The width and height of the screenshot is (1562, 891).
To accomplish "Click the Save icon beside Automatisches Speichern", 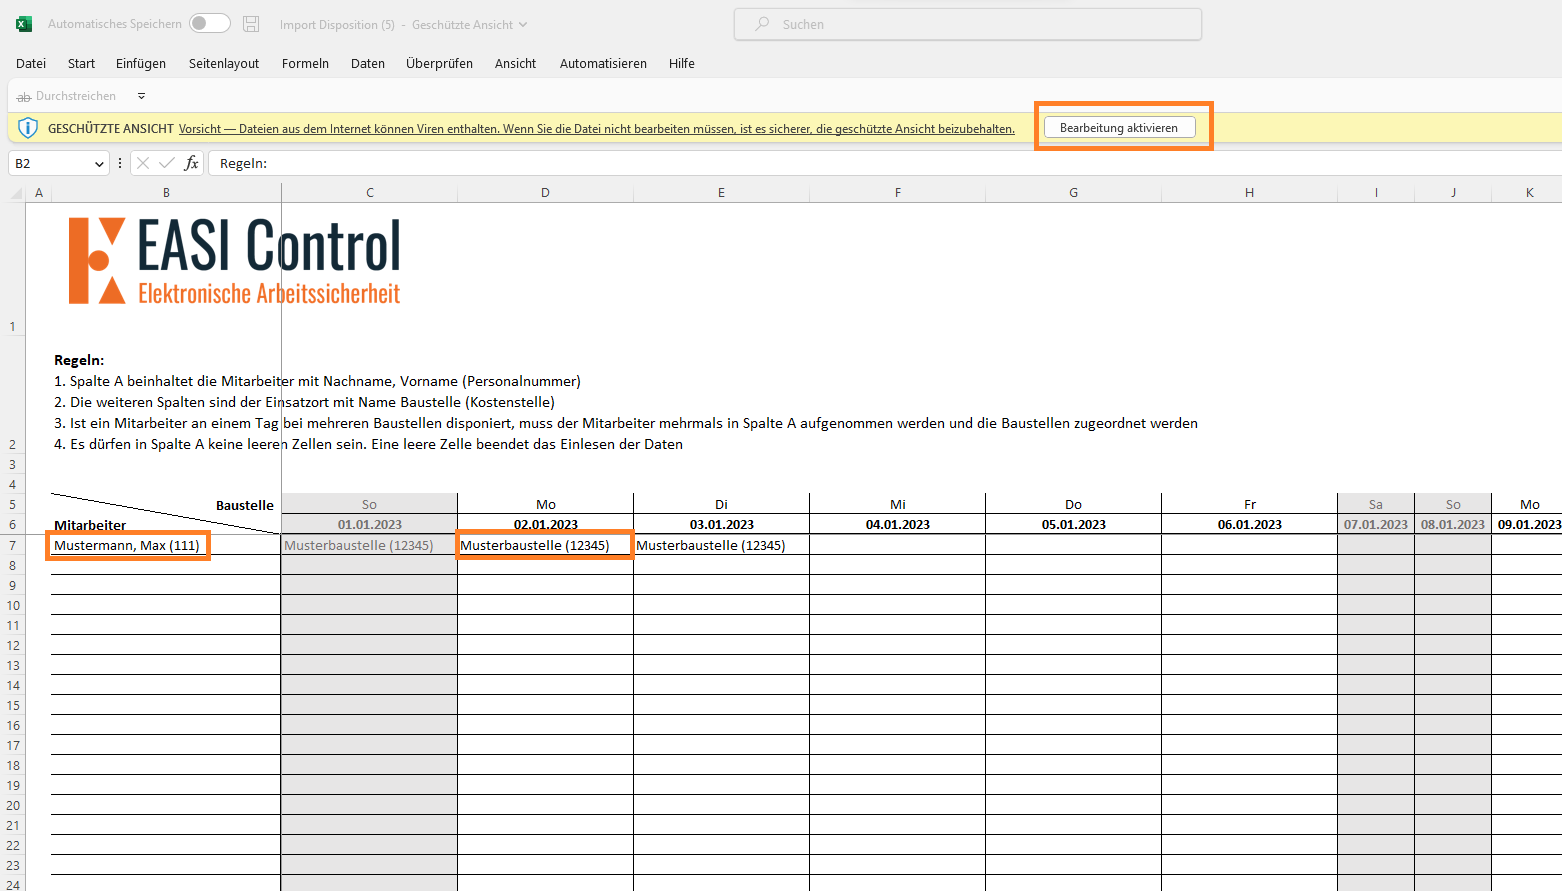I will click(251, 23).
